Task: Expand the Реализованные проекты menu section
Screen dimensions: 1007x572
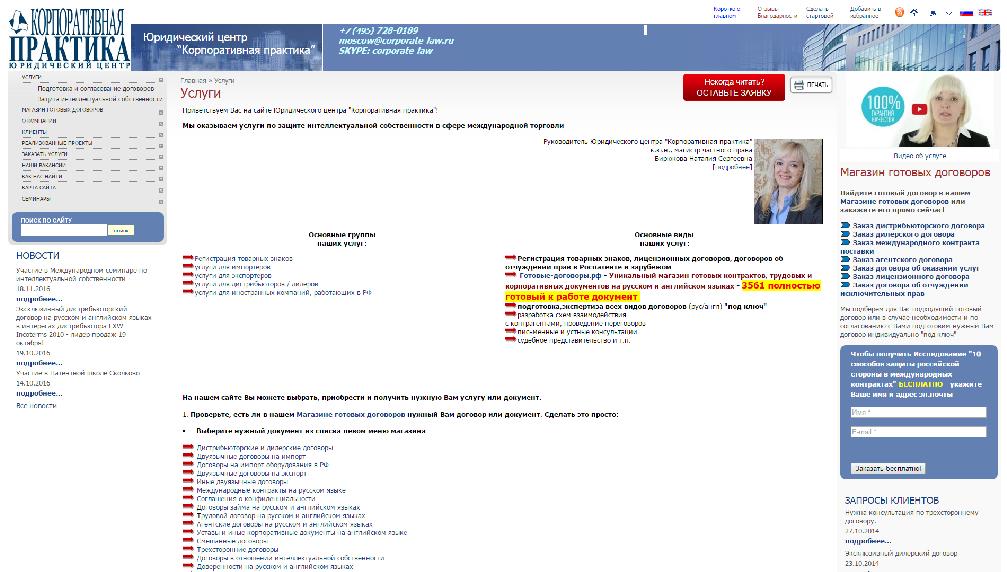Action: coord(161,146)
